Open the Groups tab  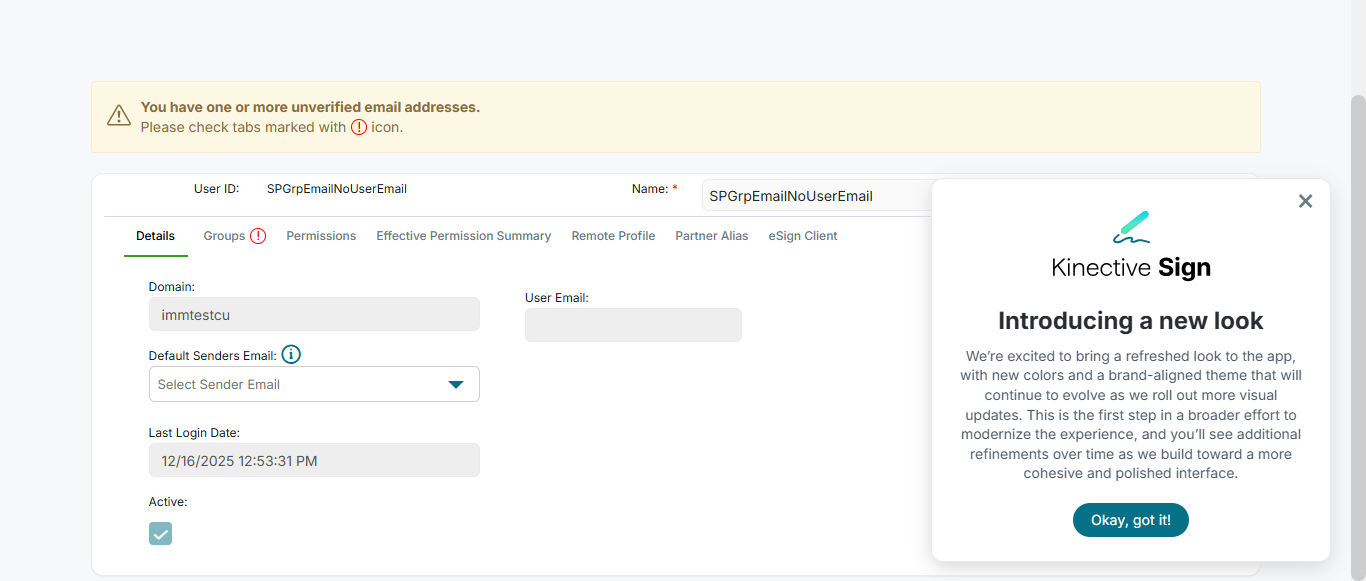224,236
